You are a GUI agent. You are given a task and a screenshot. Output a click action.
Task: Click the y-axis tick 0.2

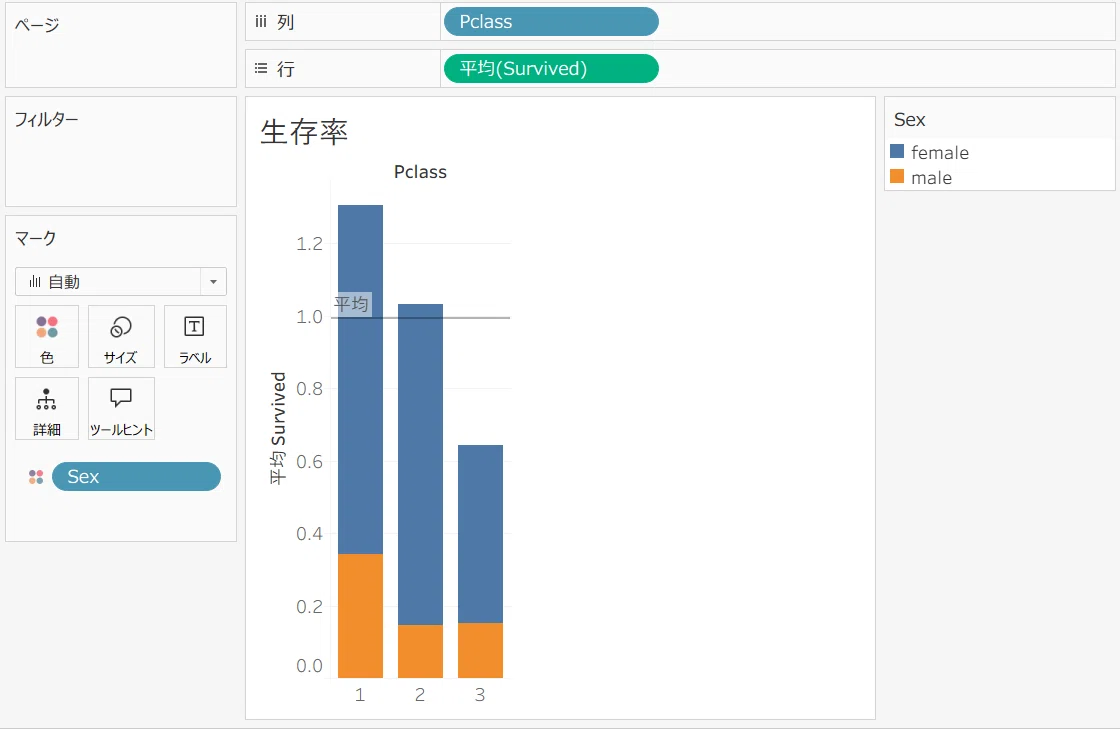(x=309, y=607)
